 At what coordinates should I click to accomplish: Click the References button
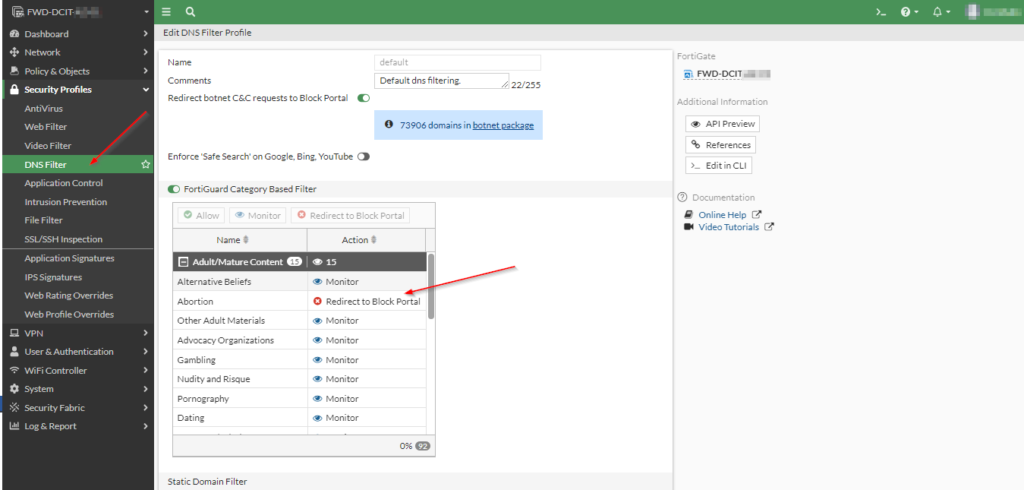point(720,144)
